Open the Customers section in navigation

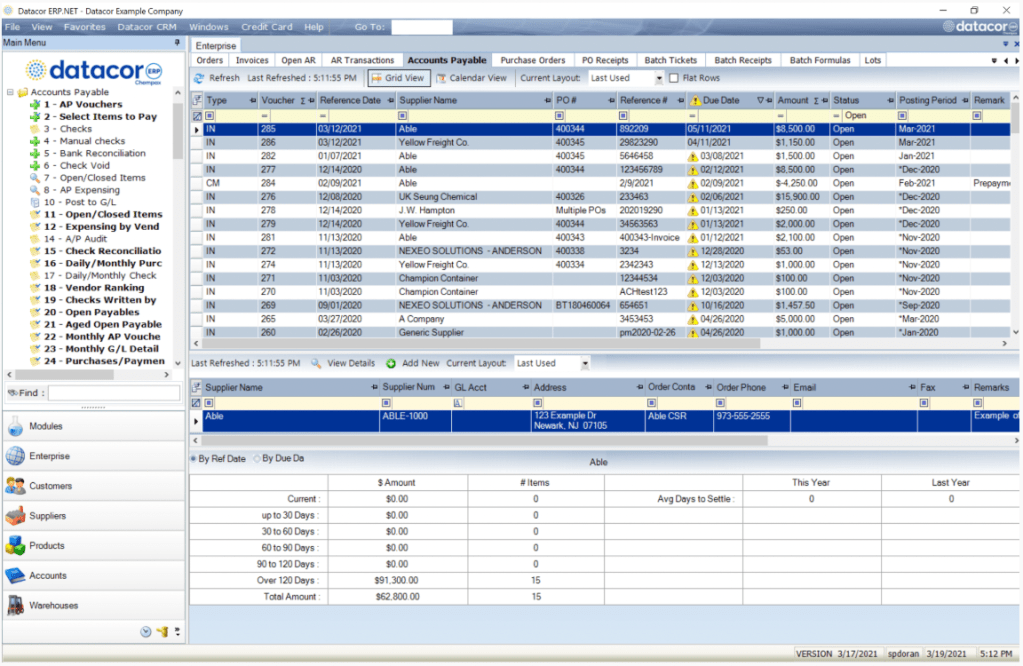tap(15, 486)
